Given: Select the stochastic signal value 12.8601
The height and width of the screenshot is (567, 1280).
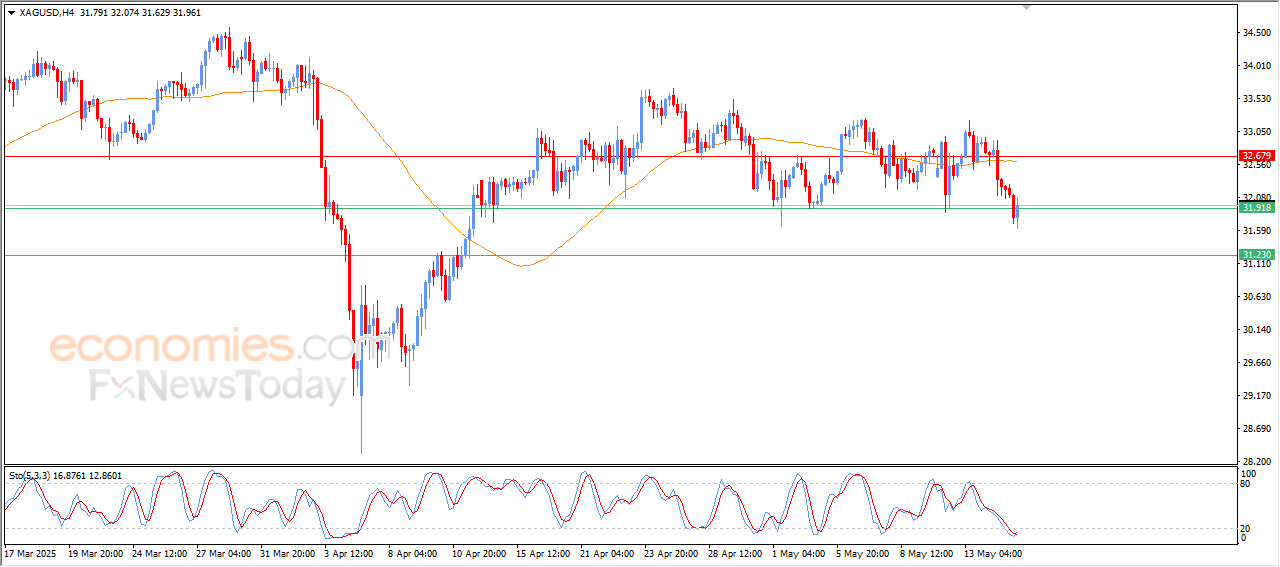Looking at the screenshot, I should pos(105,475).
